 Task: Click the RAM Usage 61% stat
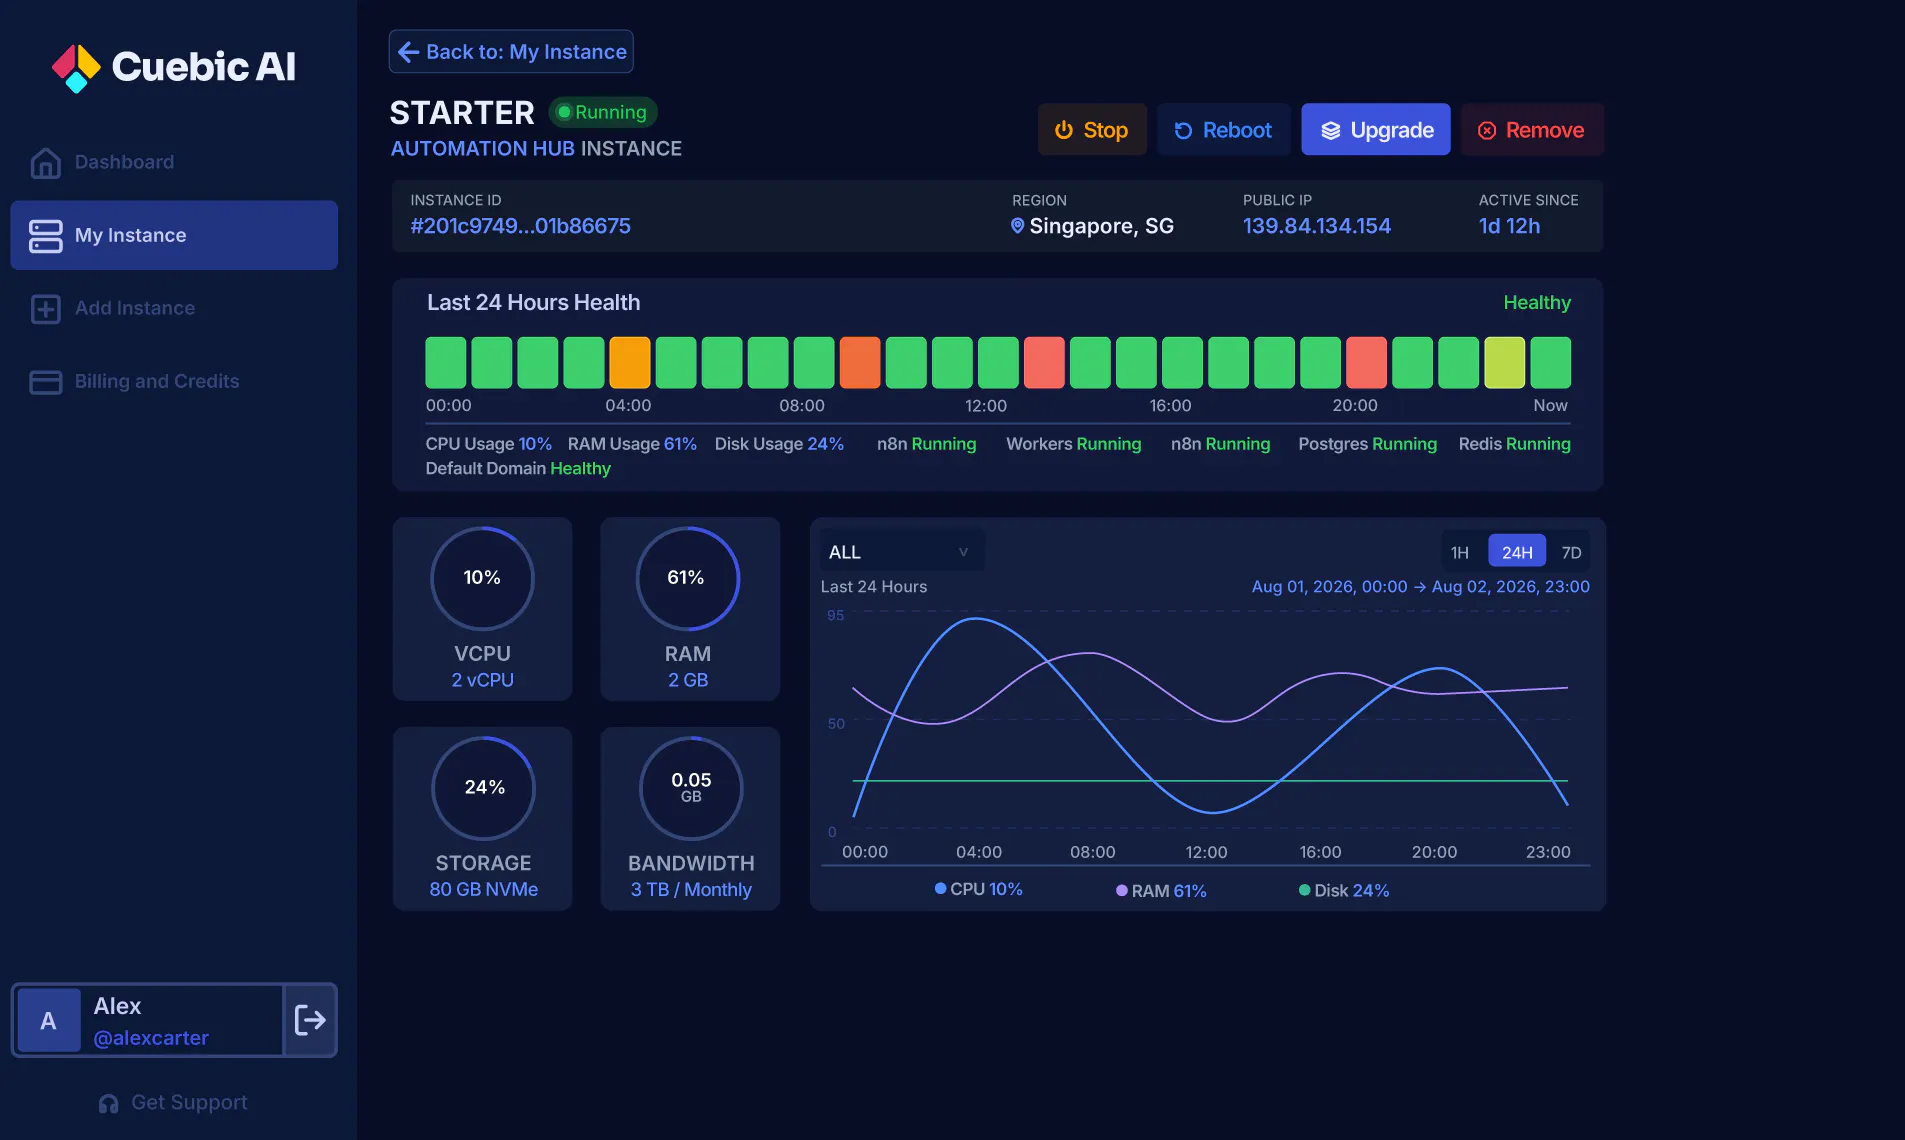click(x=632, y=443)
